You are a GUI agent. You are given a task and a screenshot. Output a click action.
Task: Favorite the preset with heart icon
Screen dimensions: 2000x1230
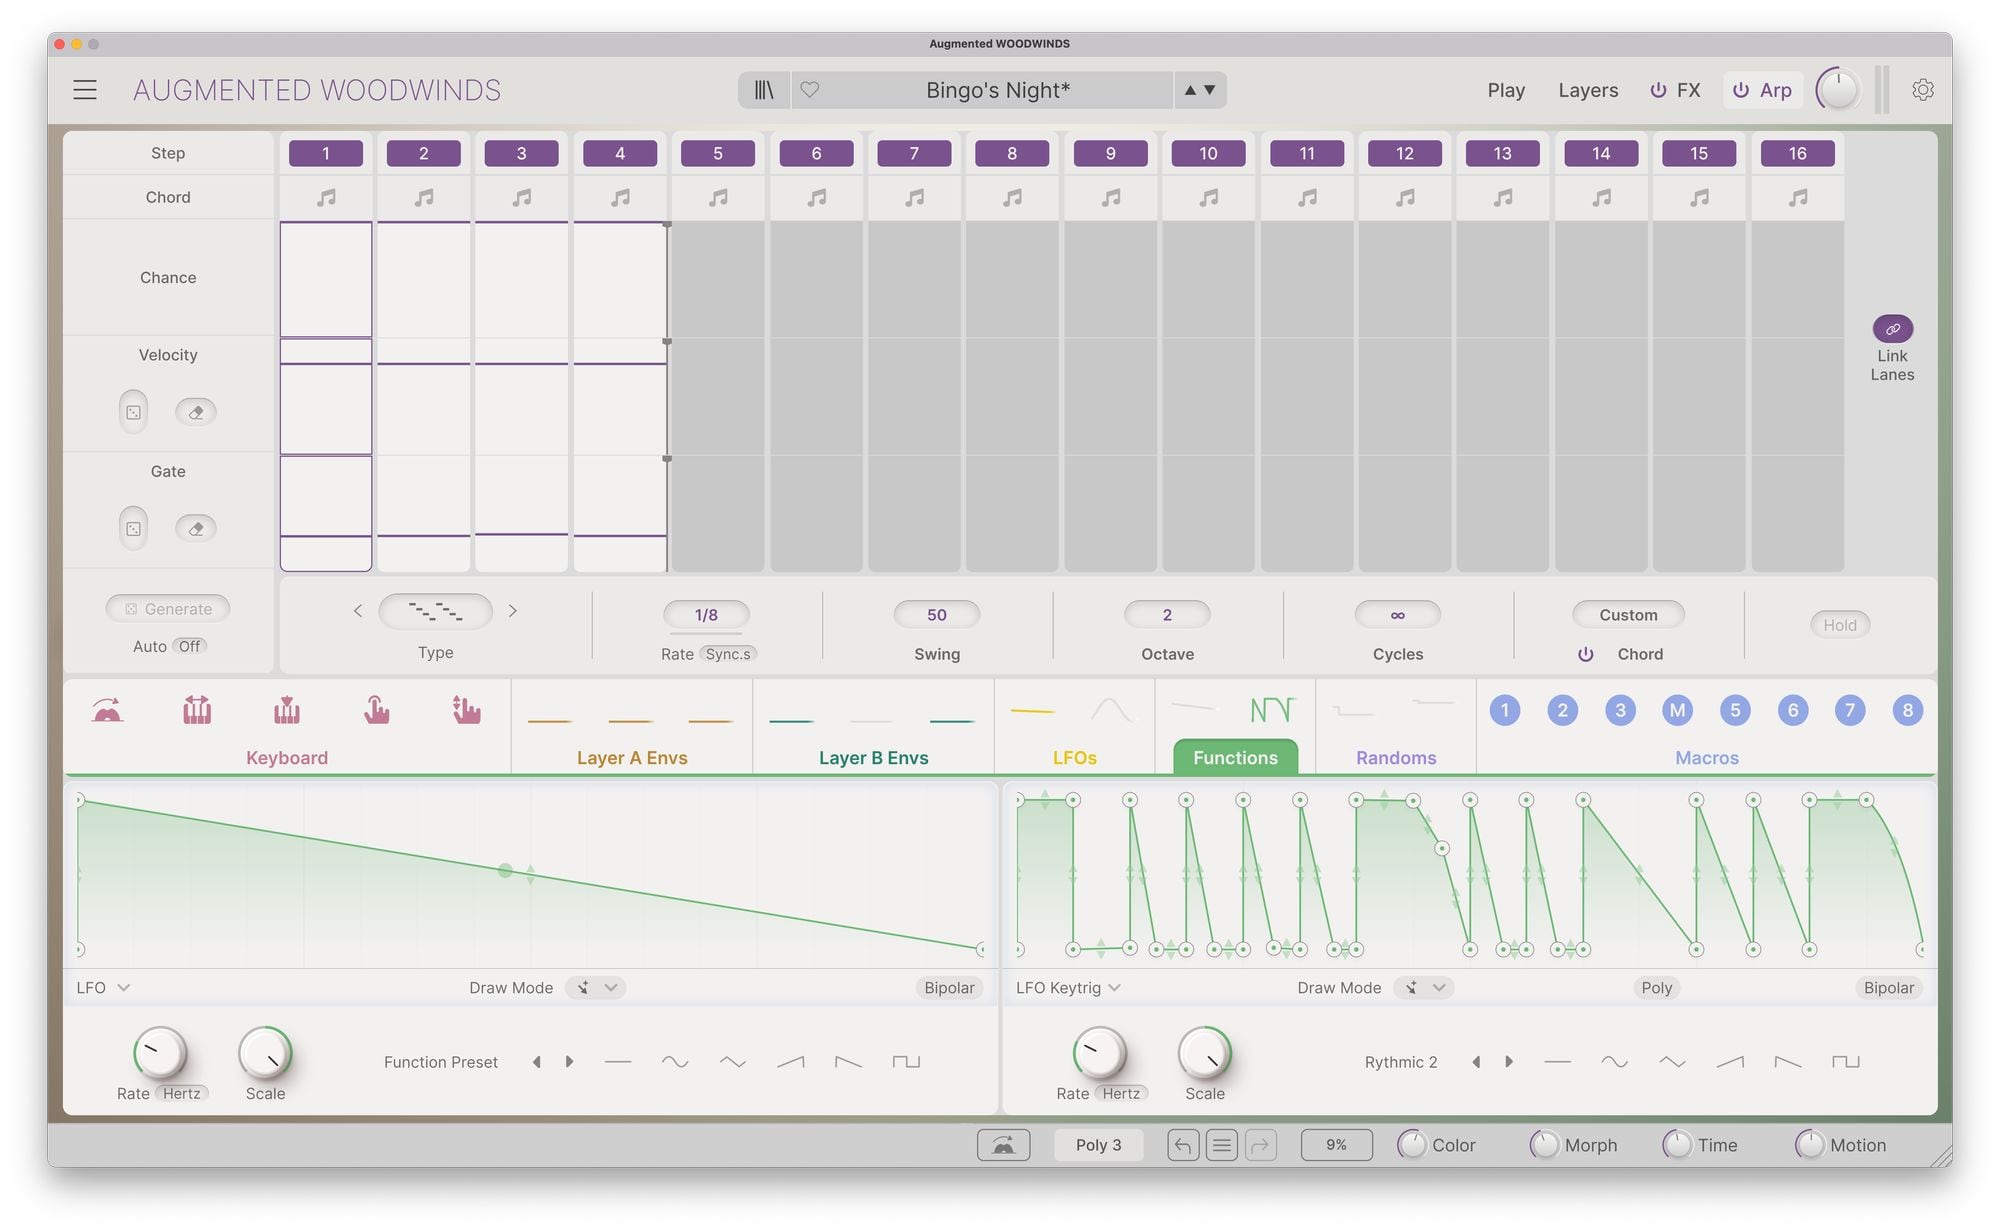pyautogui.click(x=810, y=90)
